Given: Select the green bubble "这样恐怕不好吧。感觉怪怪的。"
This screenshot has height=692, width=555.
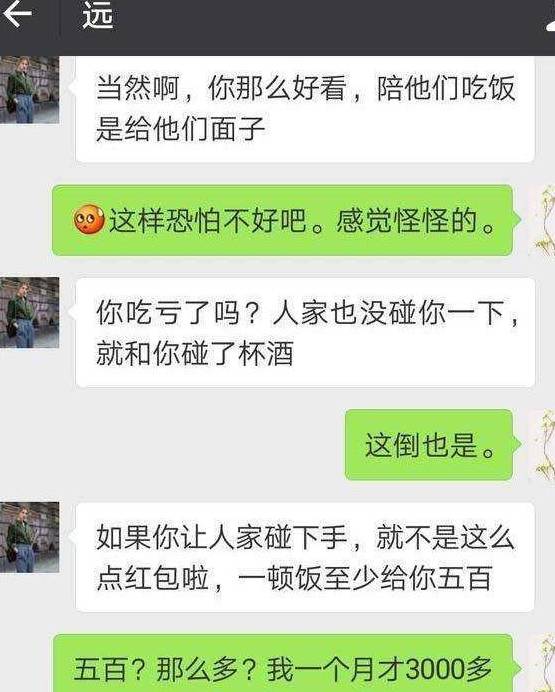Looking at the screenshot, I should tap(282, 220).
